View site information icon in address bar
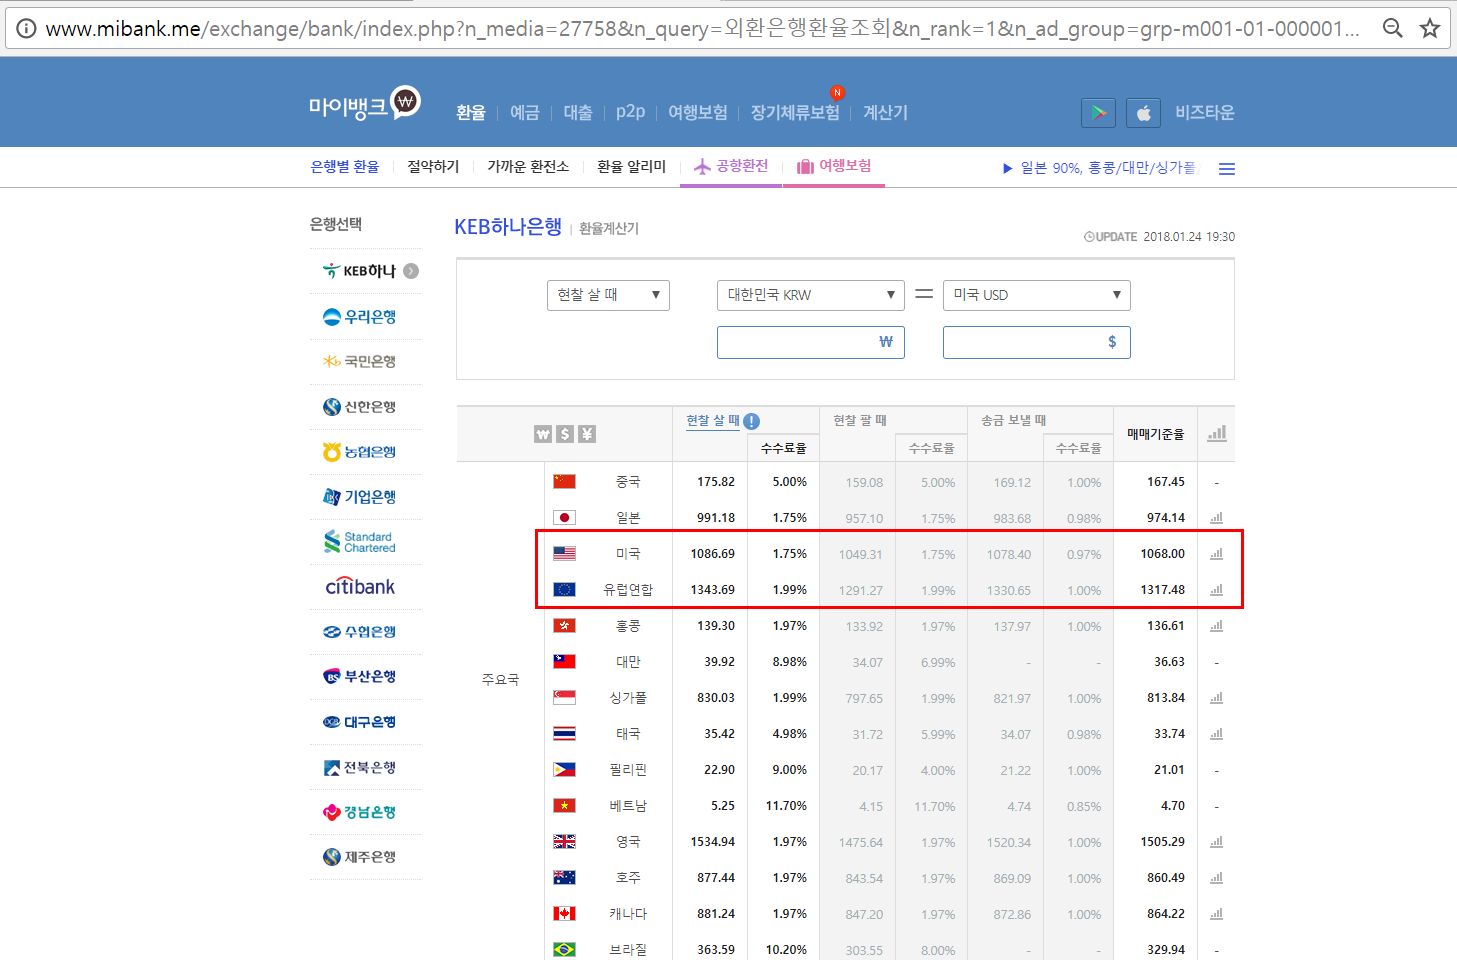The width and height of the screenshot is (1457, 960). (x=26, y=28)
